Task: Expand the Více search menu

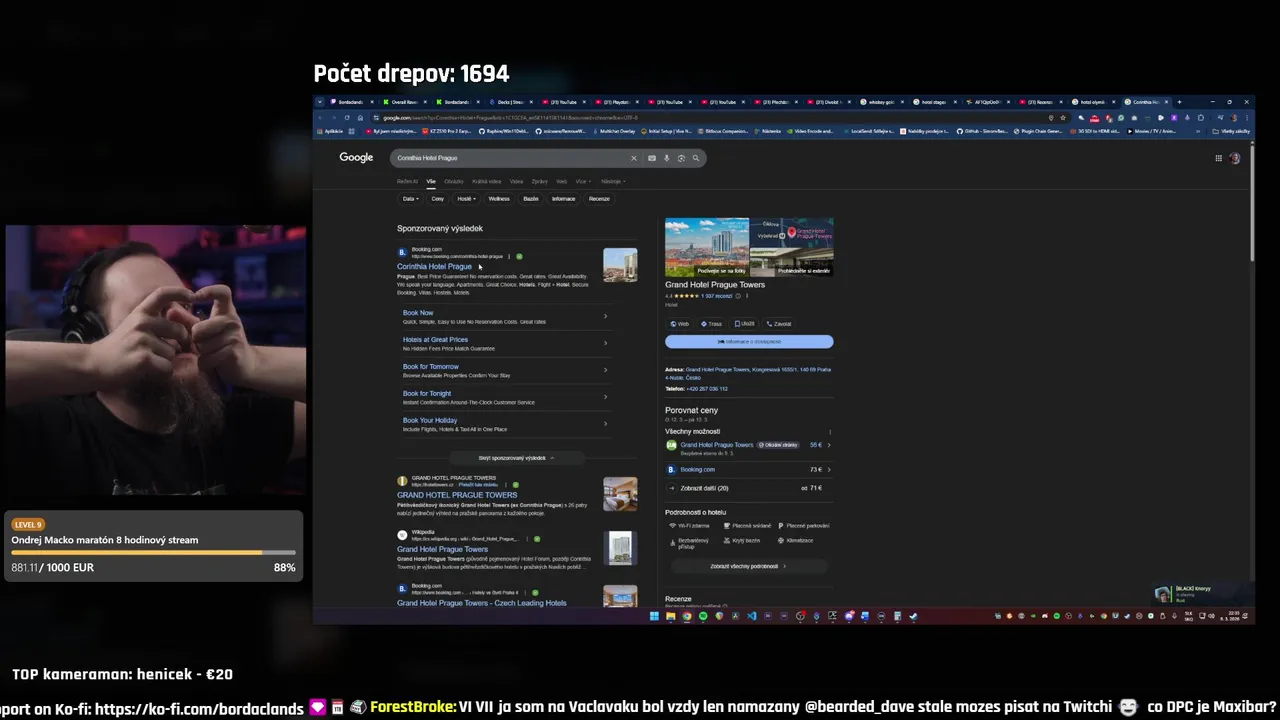Action: pos(582,181)
